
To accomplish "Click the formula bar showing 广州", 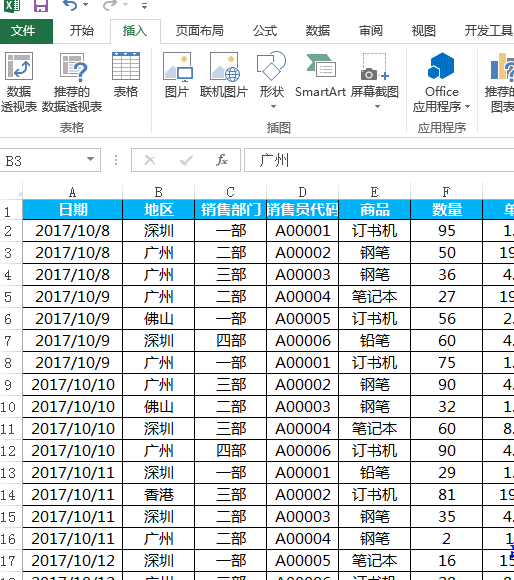I will (x=379, y=161).
